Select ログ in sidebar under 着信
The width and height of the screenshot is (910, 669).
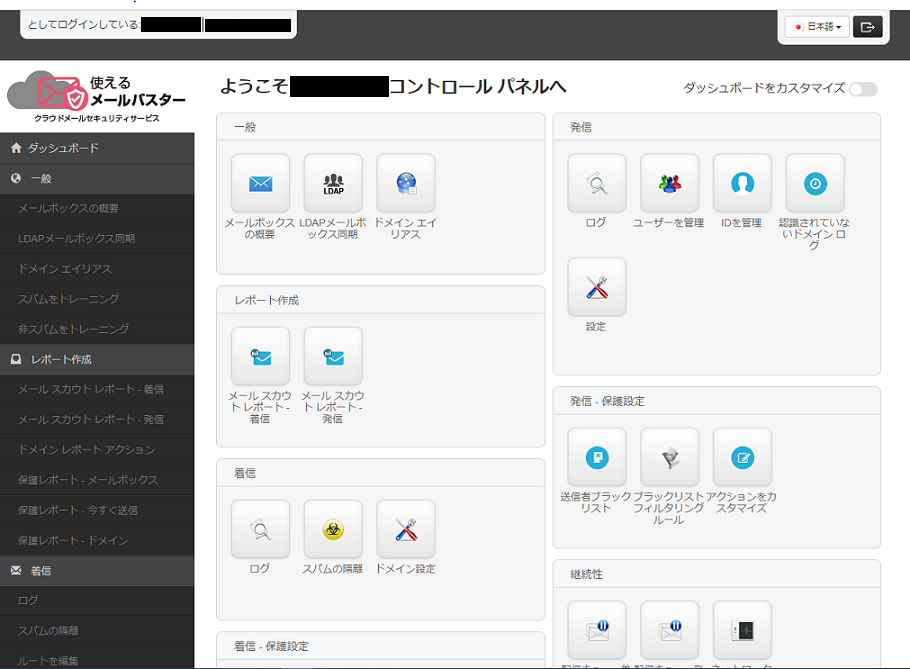[x=97, y=601]
